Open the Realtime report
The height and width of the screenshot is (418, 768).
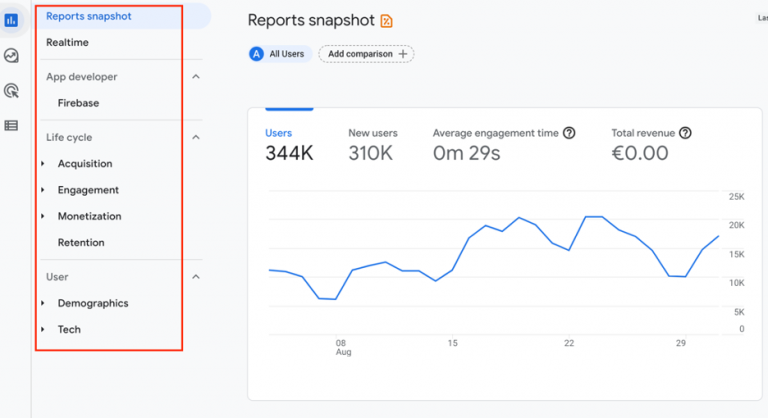click(x=67, y=43)
